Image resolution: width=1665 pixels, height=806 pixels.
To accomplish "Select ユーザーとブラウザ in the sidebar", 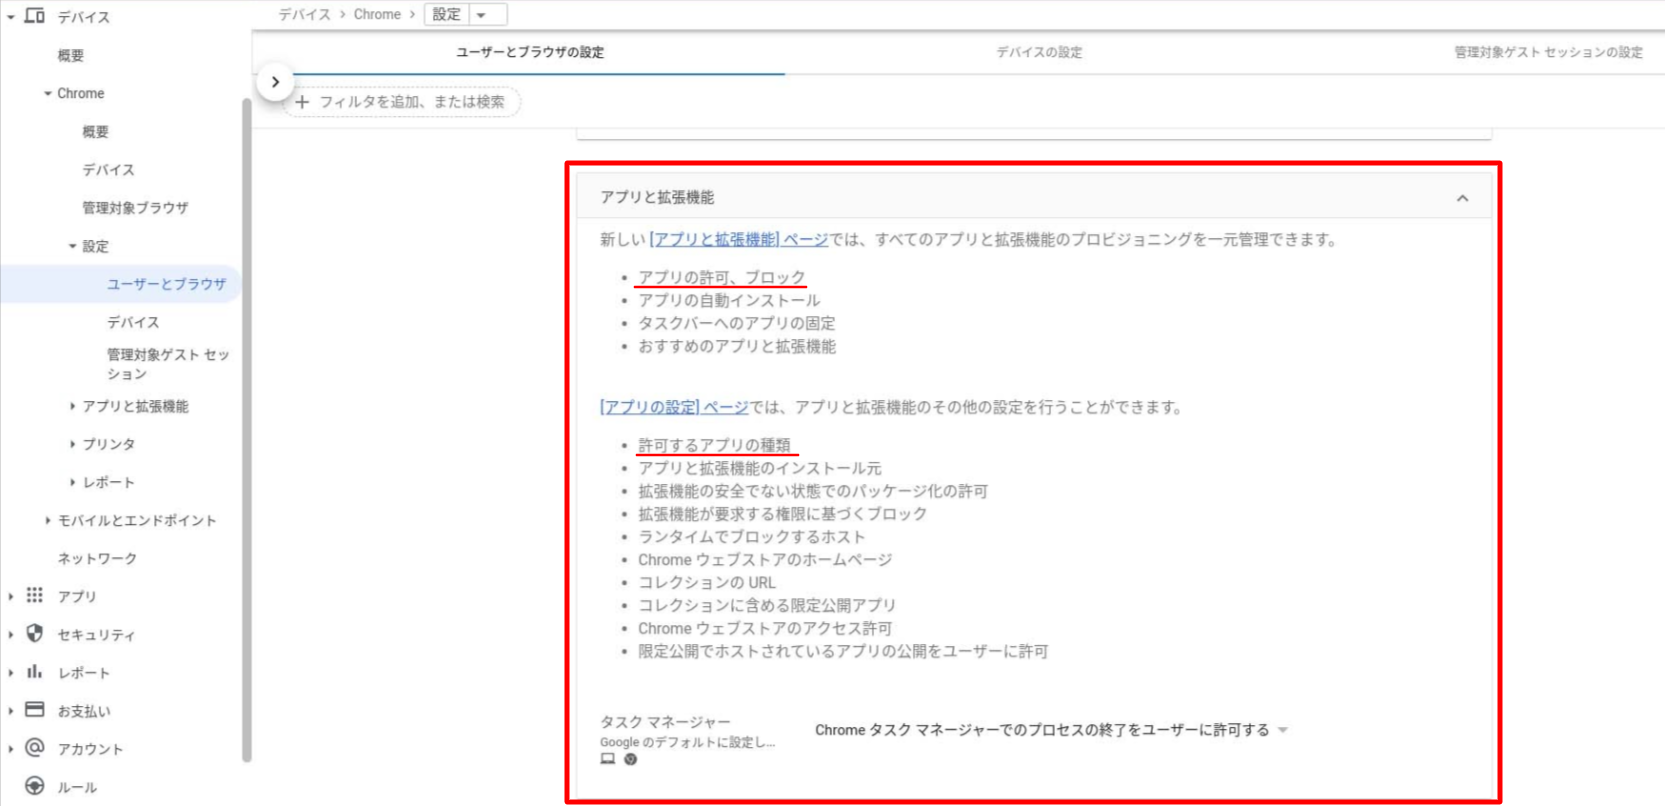I will 166,284.
